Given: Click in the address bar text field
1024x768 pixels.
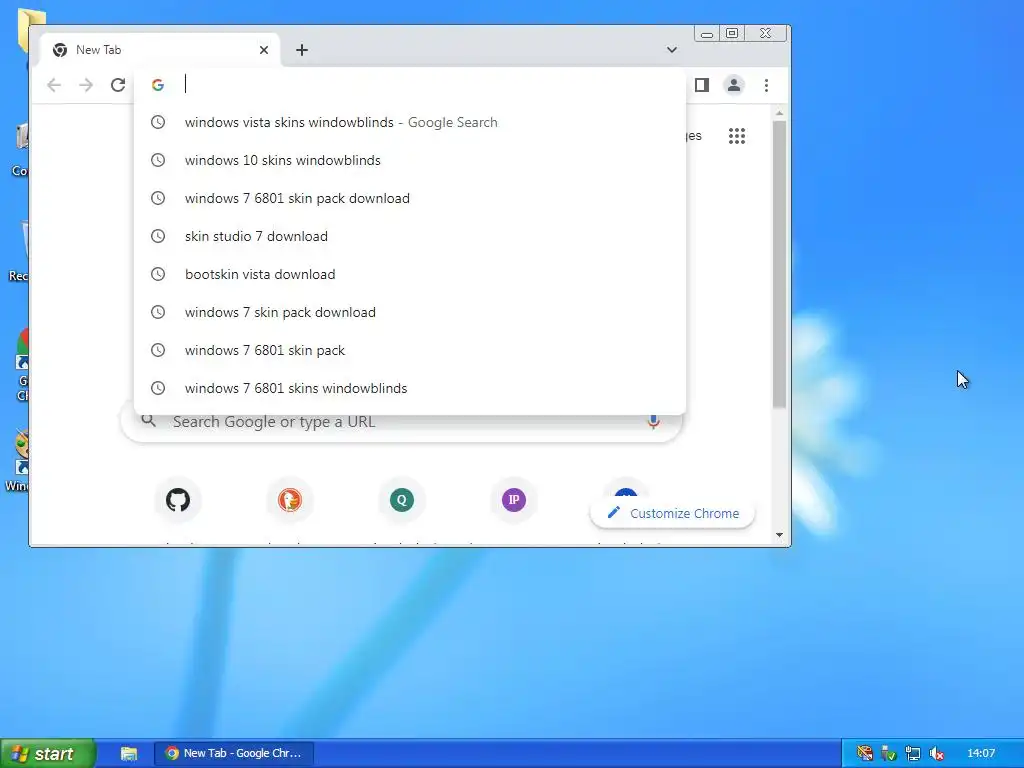Looking at the screenshot, I should point(431,85).
